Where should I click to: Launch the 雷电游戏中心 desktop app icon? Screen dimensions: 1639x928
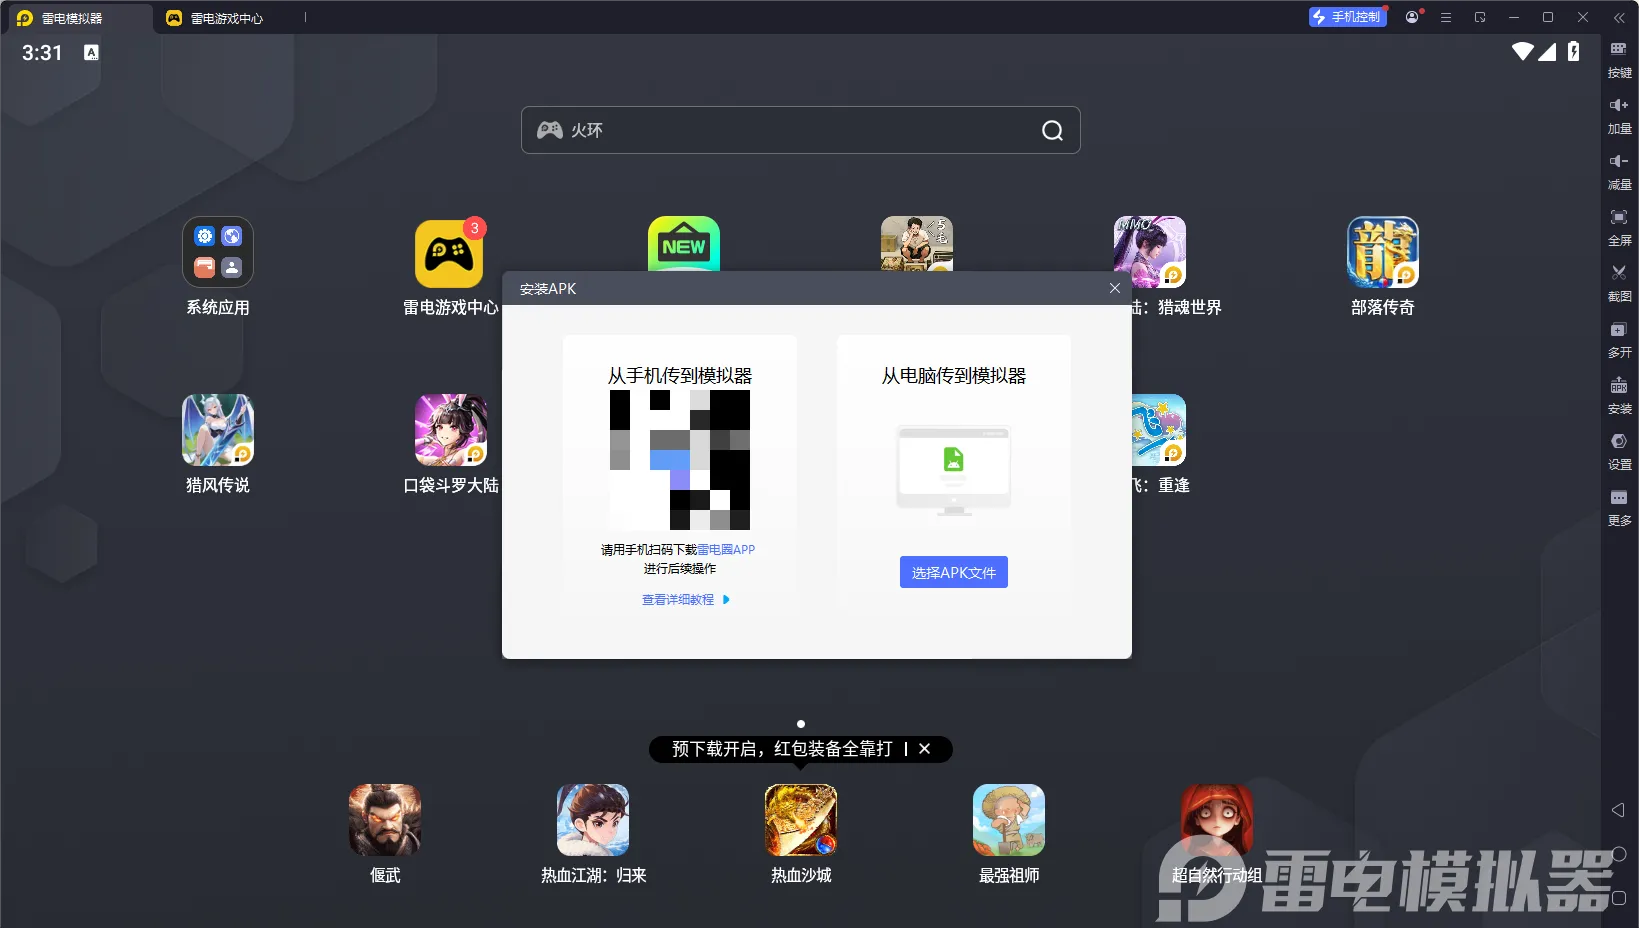coord(450,252)
